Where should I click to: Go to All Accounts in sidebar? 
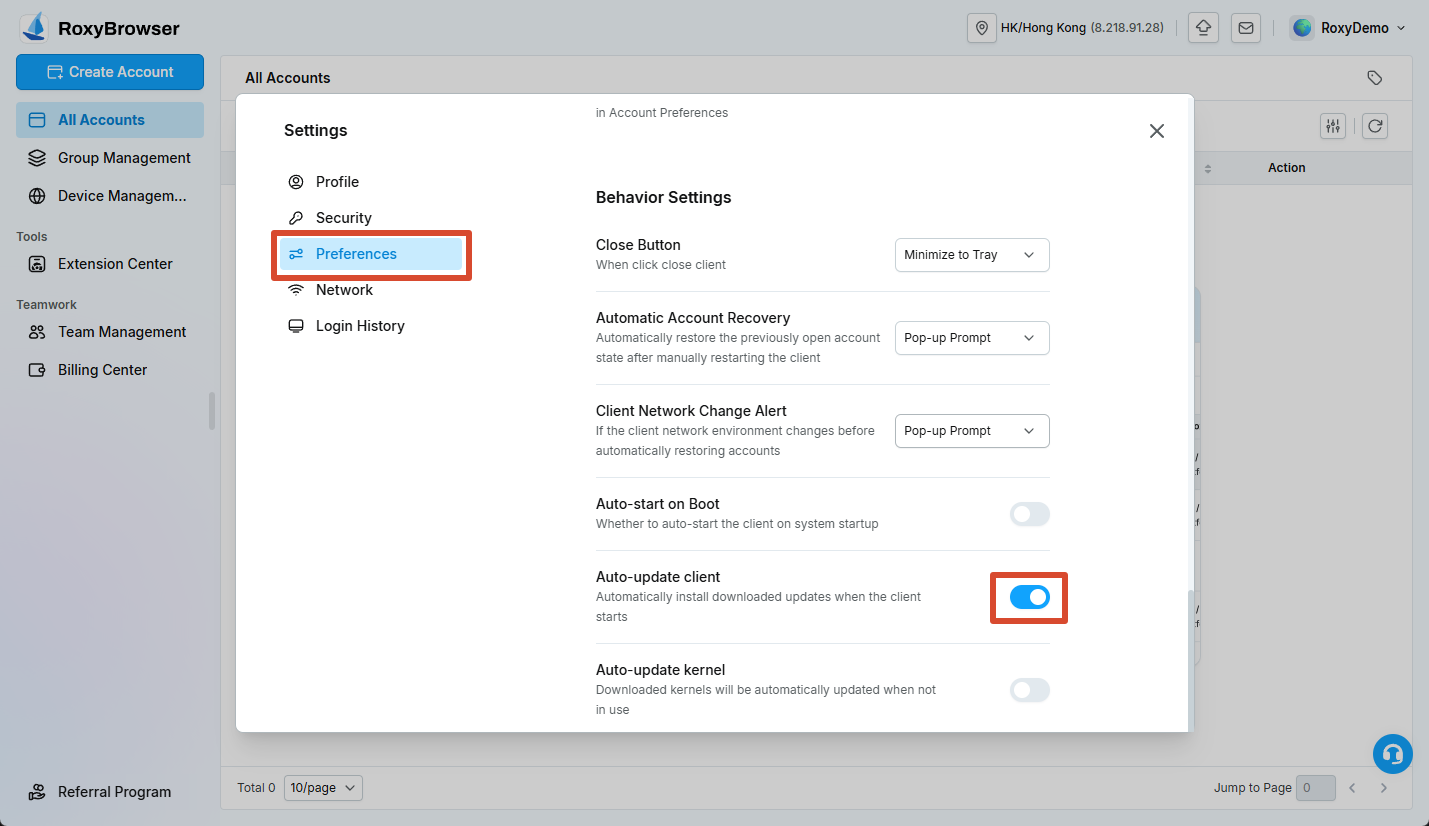110,120
